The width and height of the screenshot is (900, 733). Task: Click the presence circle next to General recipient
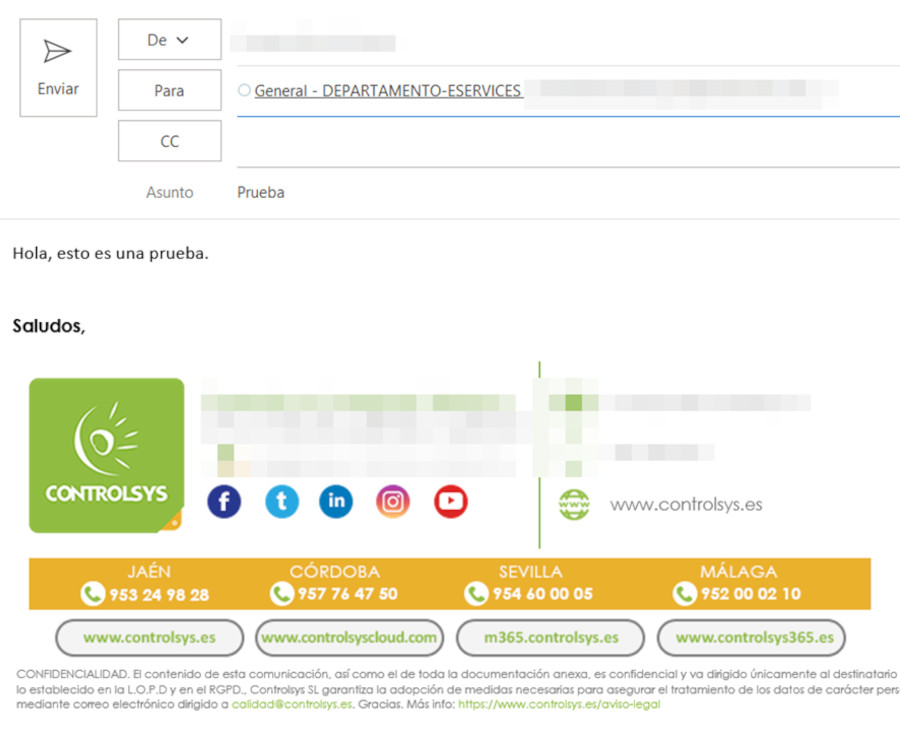[x=244, y=90]
